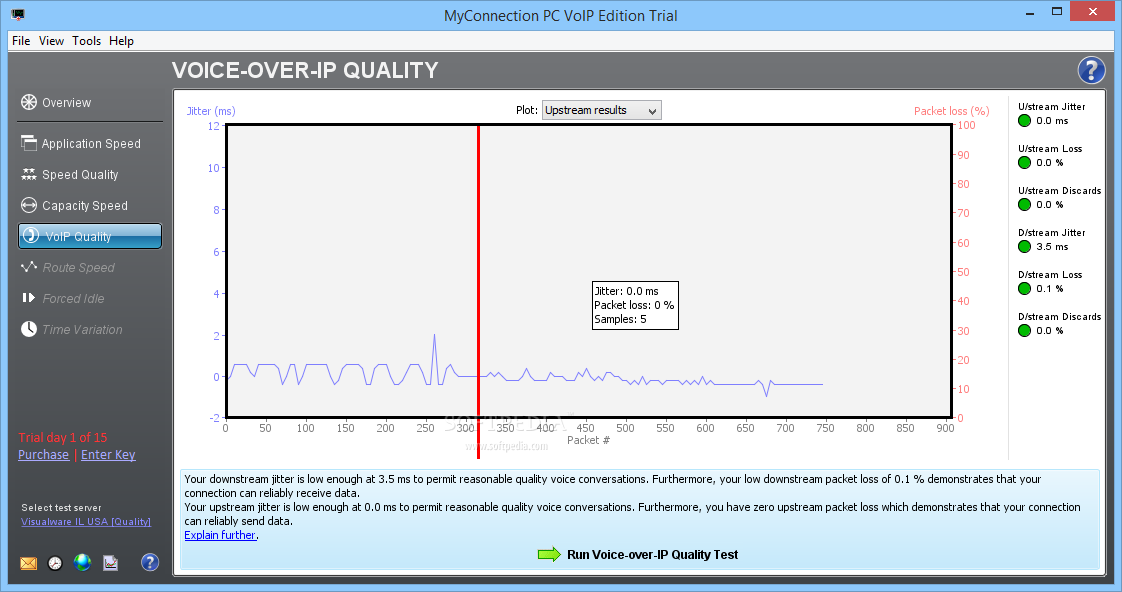Click the Jitter (ms) axis label
This screenshot has height=592, width=1122.
click(x=211, y=111)
